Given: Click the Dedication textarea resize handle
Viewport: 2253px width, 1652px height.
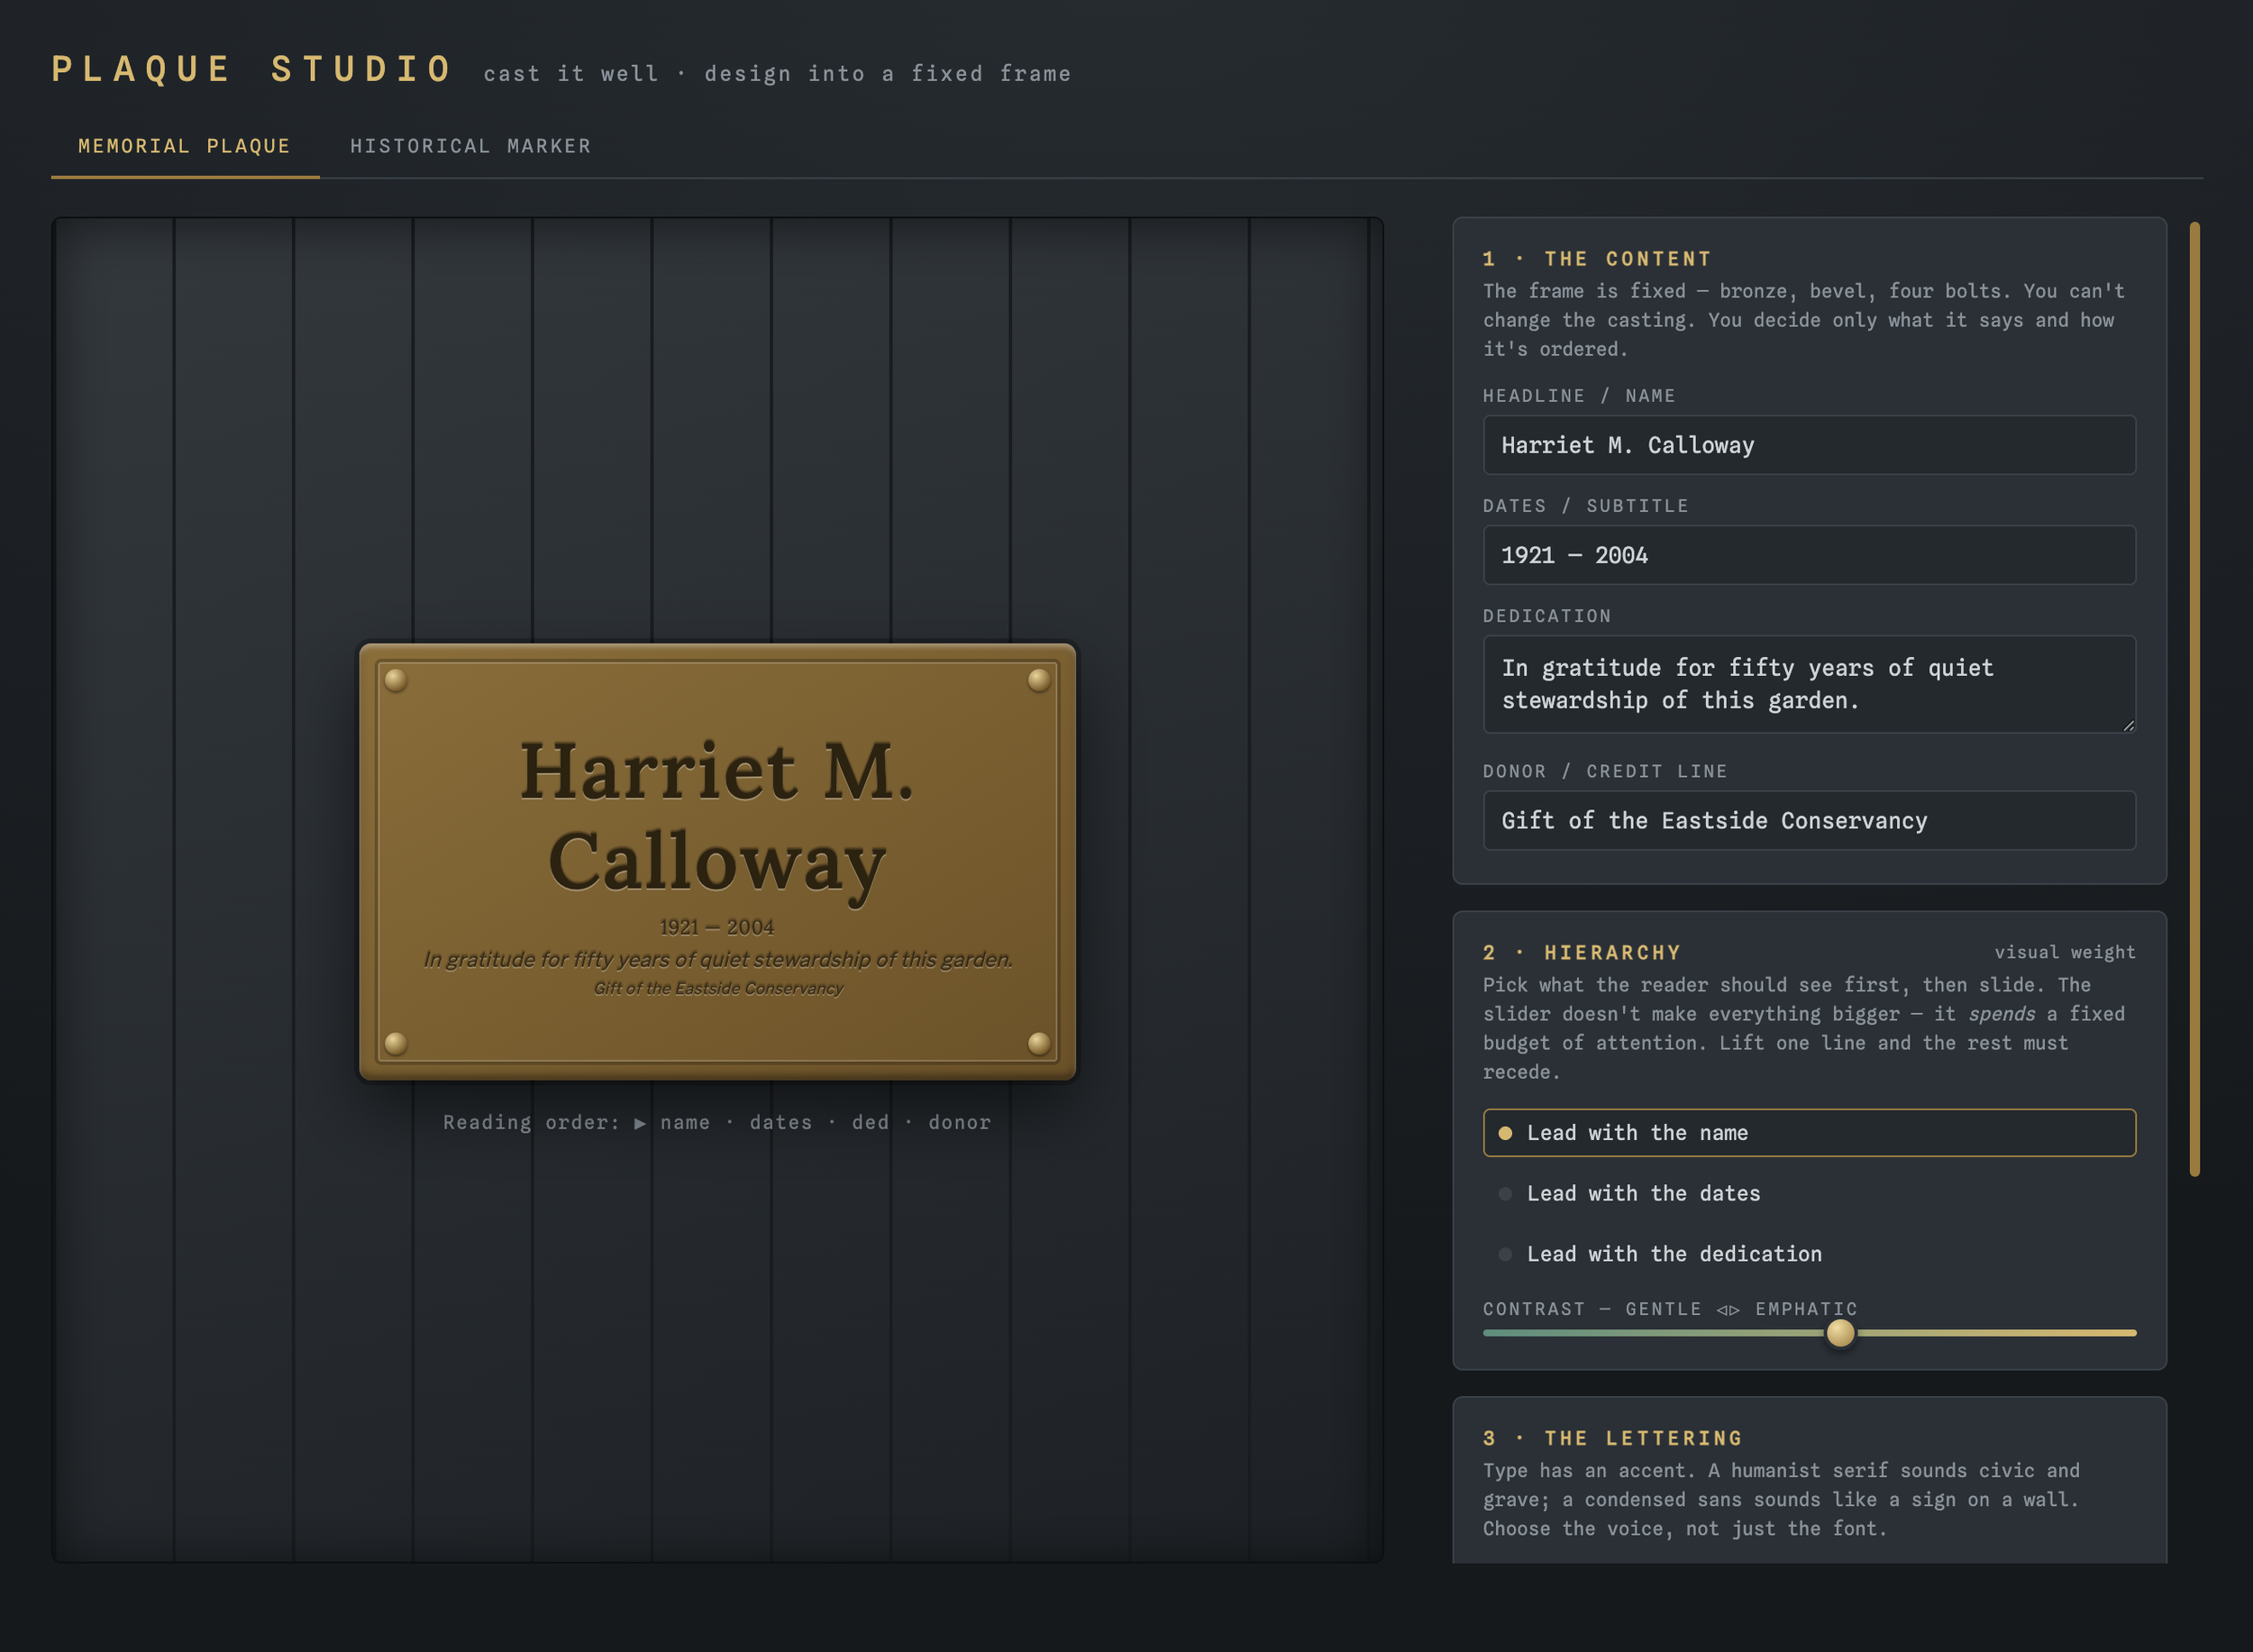Looking at the screenshot, I should (2128, 726).
